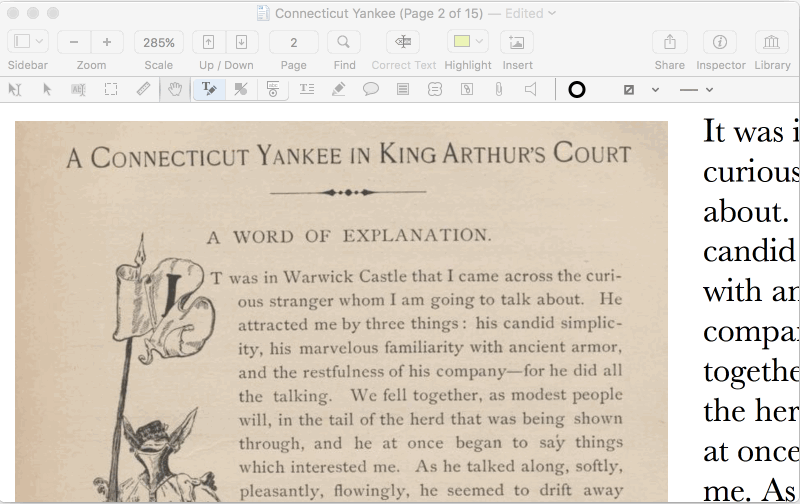Select the Cloud annotation tool
The height and width of the screenshot is (504, 800).
[x=435, y=90]
